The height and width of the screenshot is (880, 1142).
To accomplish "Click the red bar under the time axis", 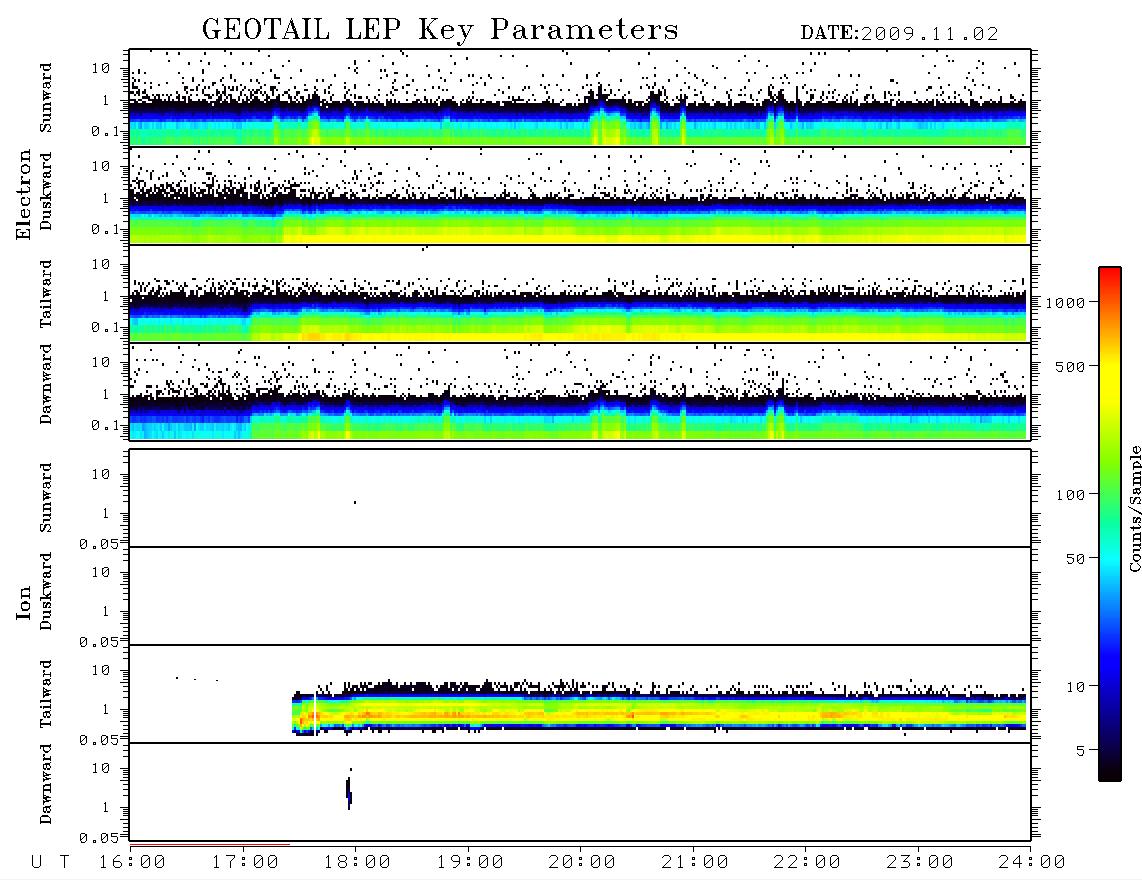I will [x=210, y=844].
